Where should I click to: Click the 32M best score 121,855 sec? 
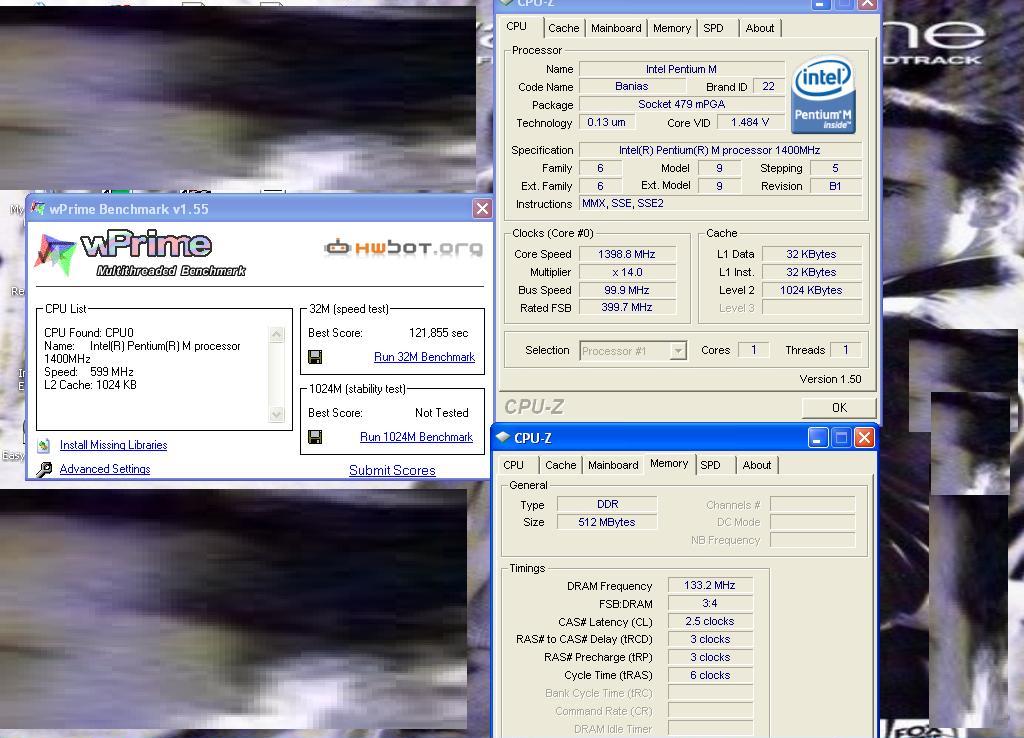click(438, 333)
